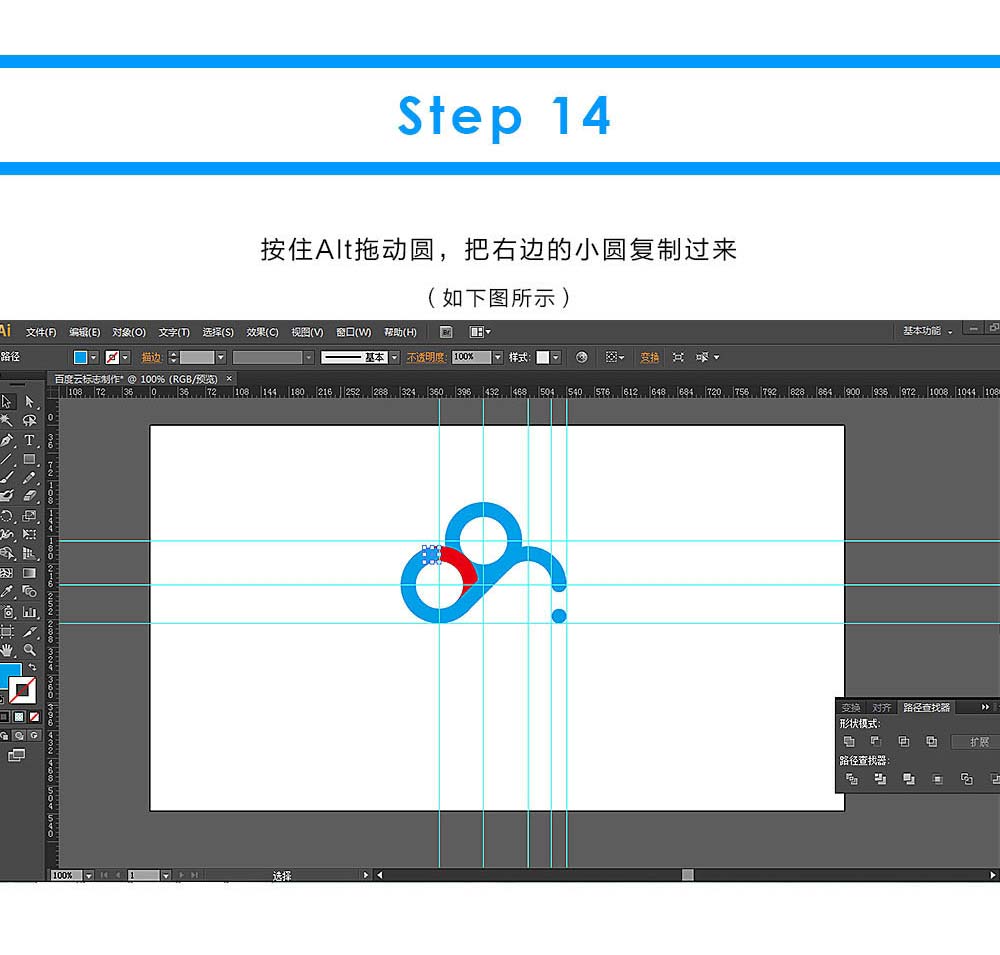Click the Merge pathfinder icon
Viewport: 1000px width, 955px height.
tap(909, 779)
